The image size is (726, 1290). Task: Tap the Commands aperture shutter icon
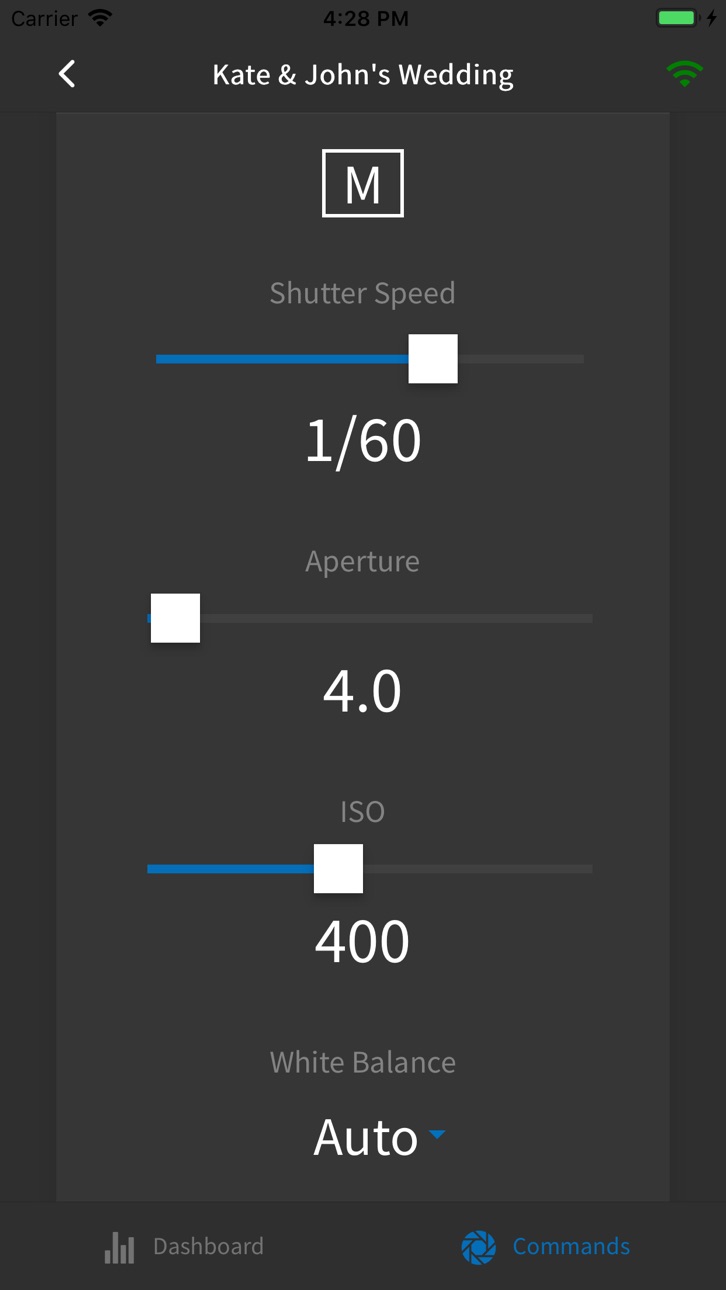(478, 1247)
